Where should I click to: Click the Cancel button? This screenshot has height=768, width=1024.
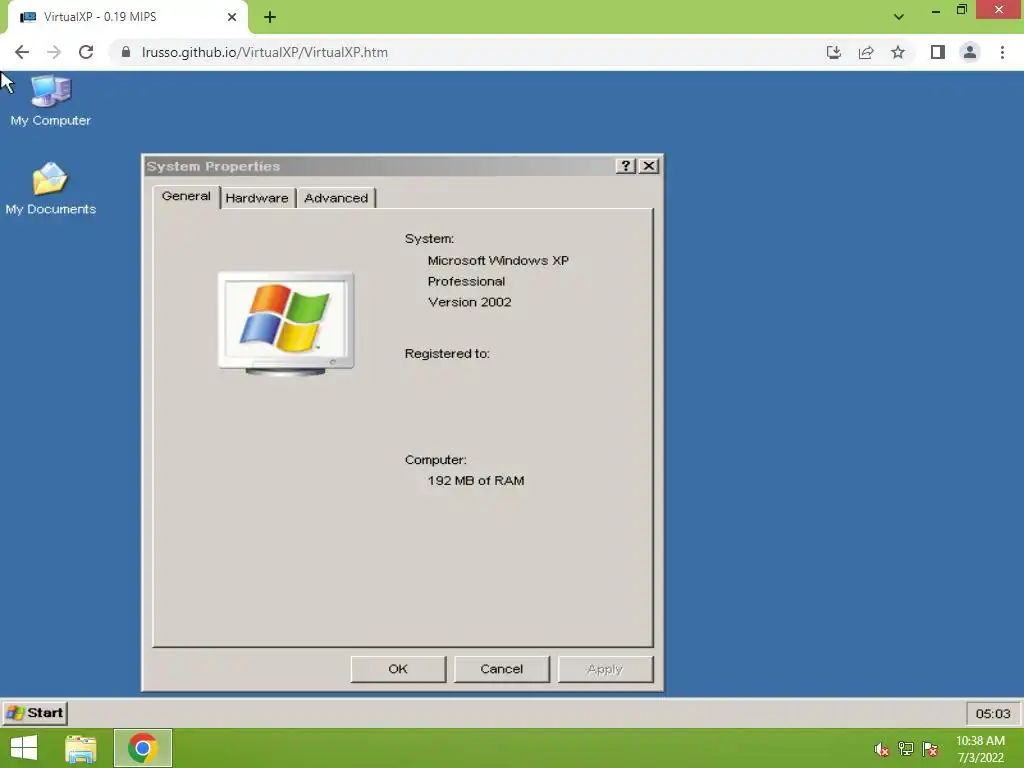click(x=502, y=669)
